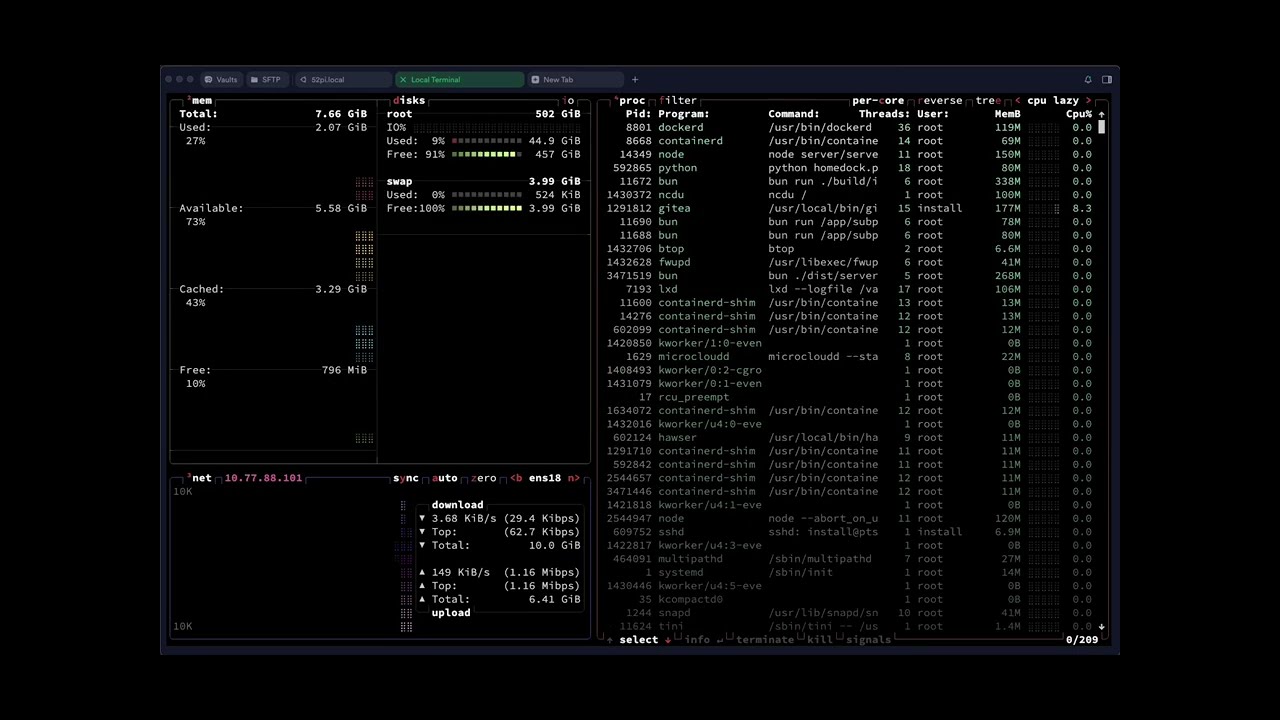Screen dimensions: 1280x720
Task: Click the select down arrow
Action: tap(668, 640)
